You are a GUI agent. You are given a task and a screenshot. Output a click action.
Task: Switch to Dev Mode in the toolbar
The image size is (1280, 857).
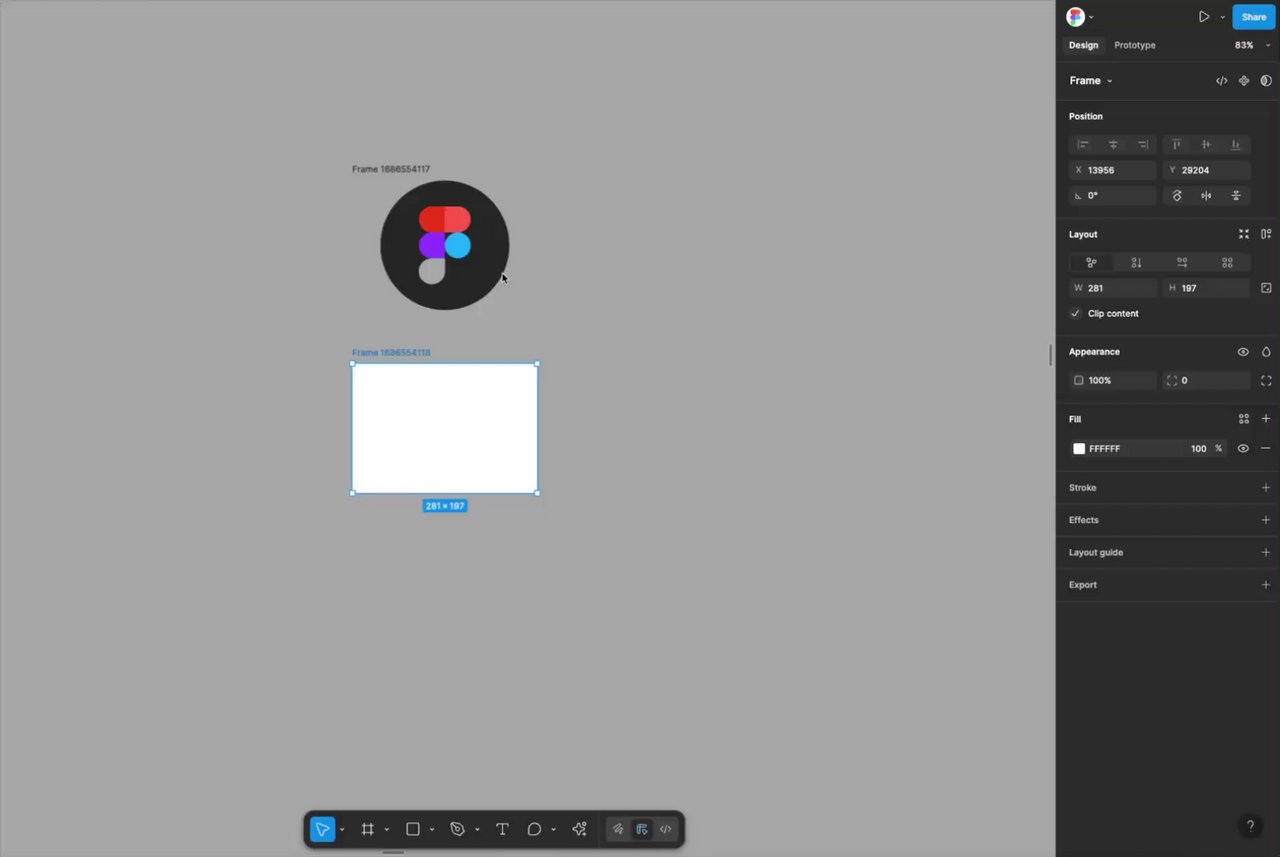(x=665, y=829)
